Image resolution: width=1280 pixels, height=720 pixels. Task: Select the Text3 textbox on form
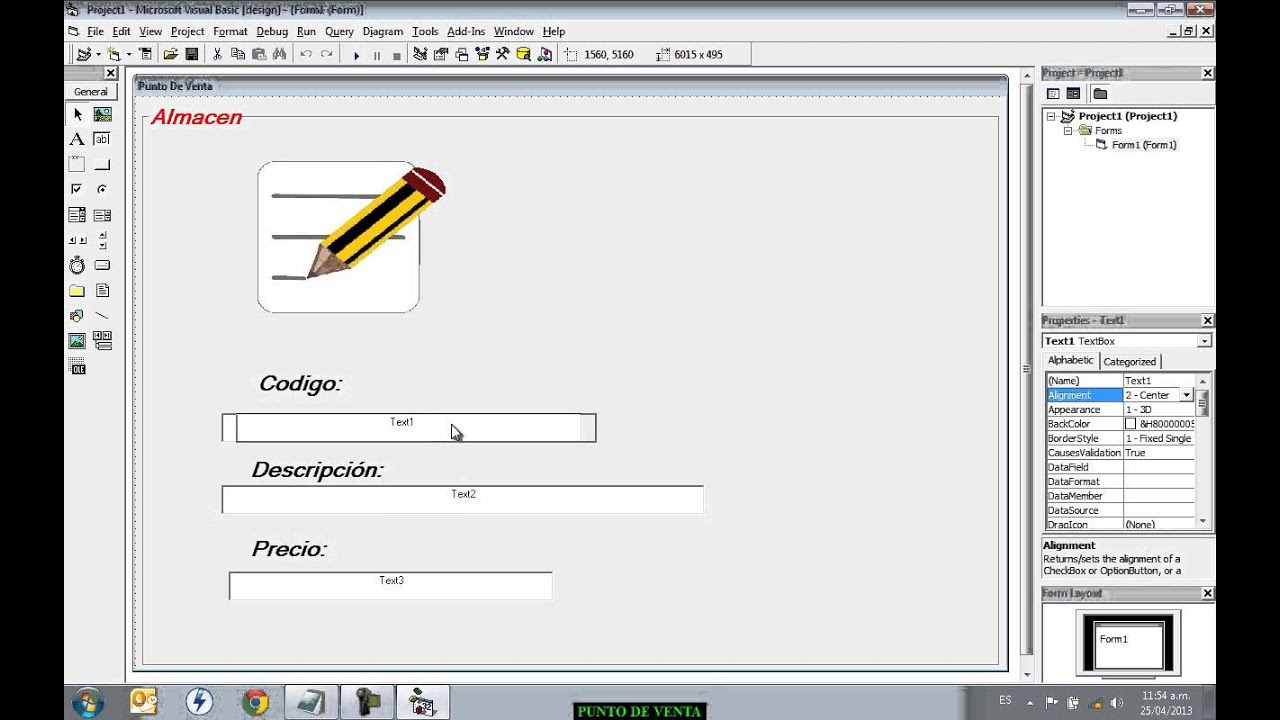[390, 586]
